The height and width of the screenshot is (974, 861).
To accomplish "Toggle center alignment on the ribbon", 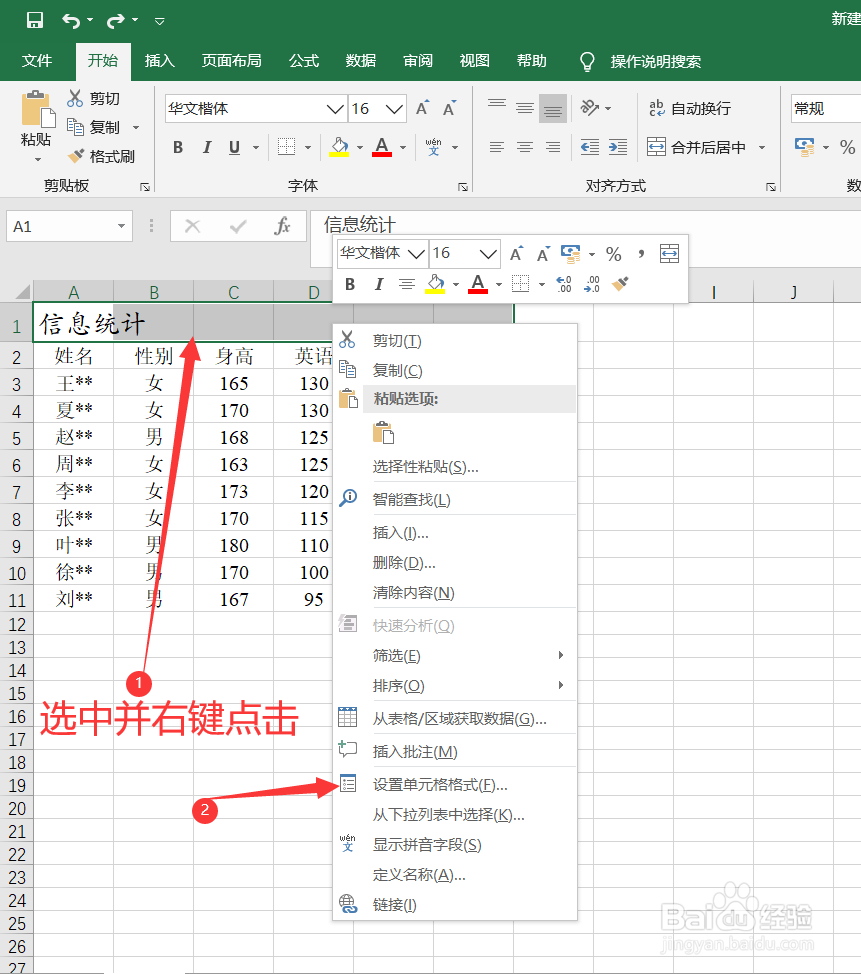I will point(524,147).
